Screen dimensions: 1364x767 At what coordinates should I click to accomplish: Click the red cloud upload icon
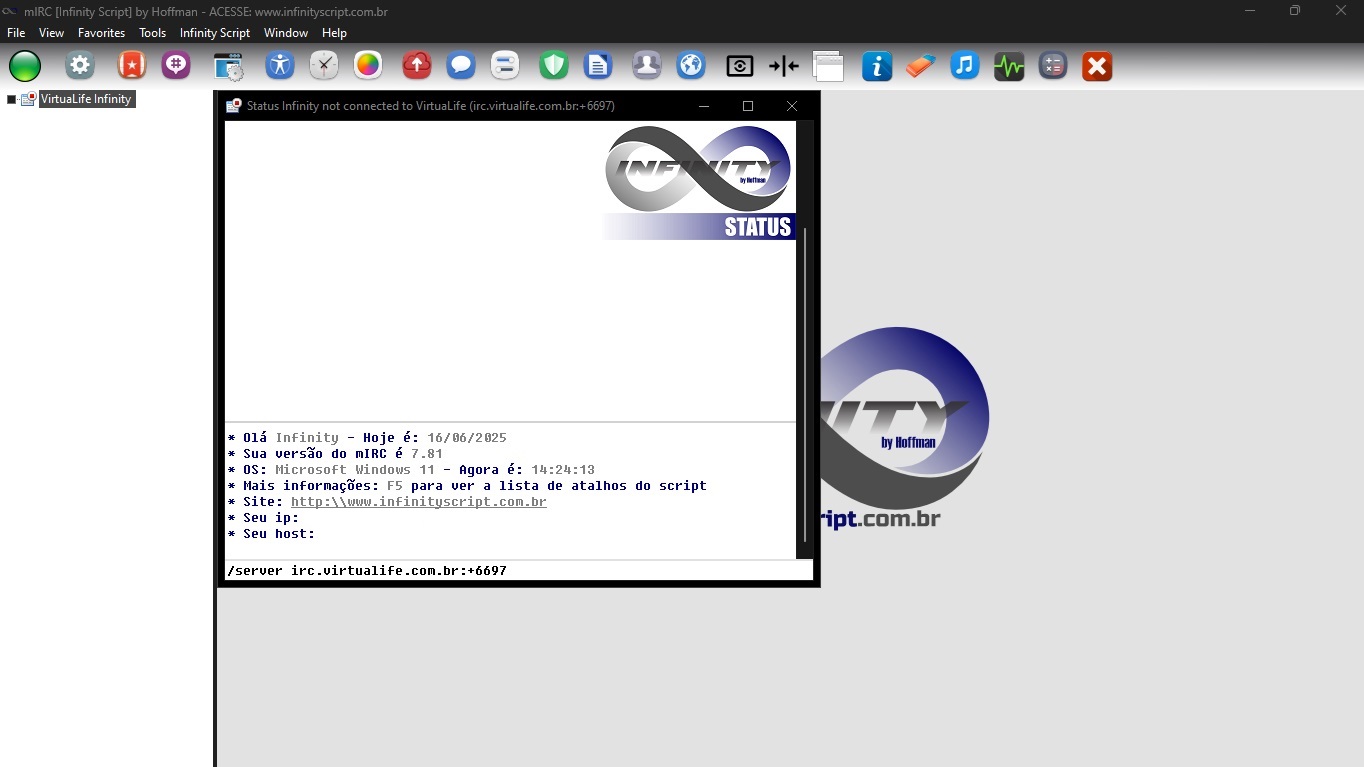pyautogui.click(x=416, y=67)
